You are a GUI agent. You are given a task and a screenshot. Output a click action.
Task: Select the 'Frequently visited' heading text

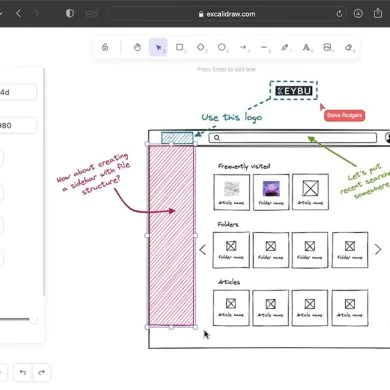point(244,166)
